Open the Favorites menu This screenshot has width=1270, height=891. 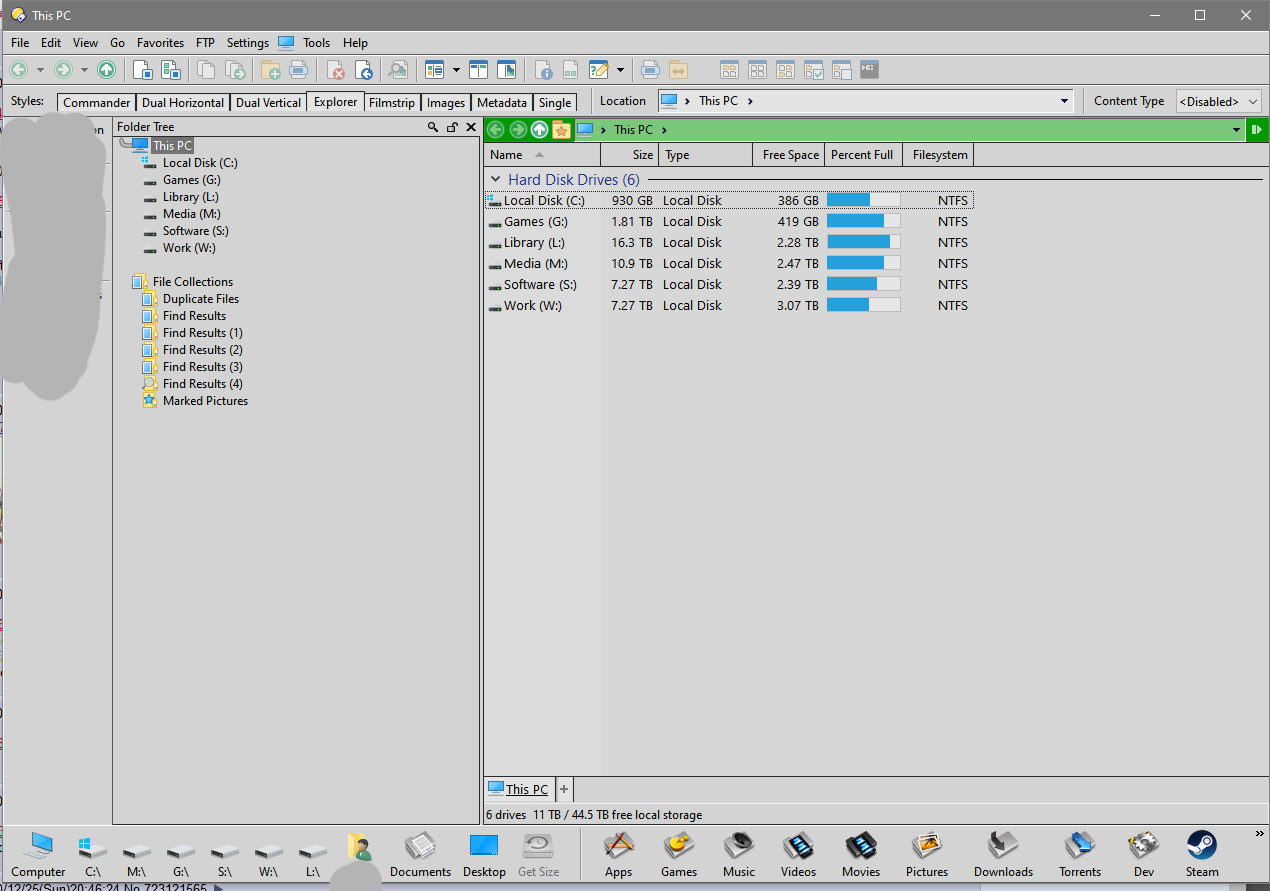click(x=160, y=43)
